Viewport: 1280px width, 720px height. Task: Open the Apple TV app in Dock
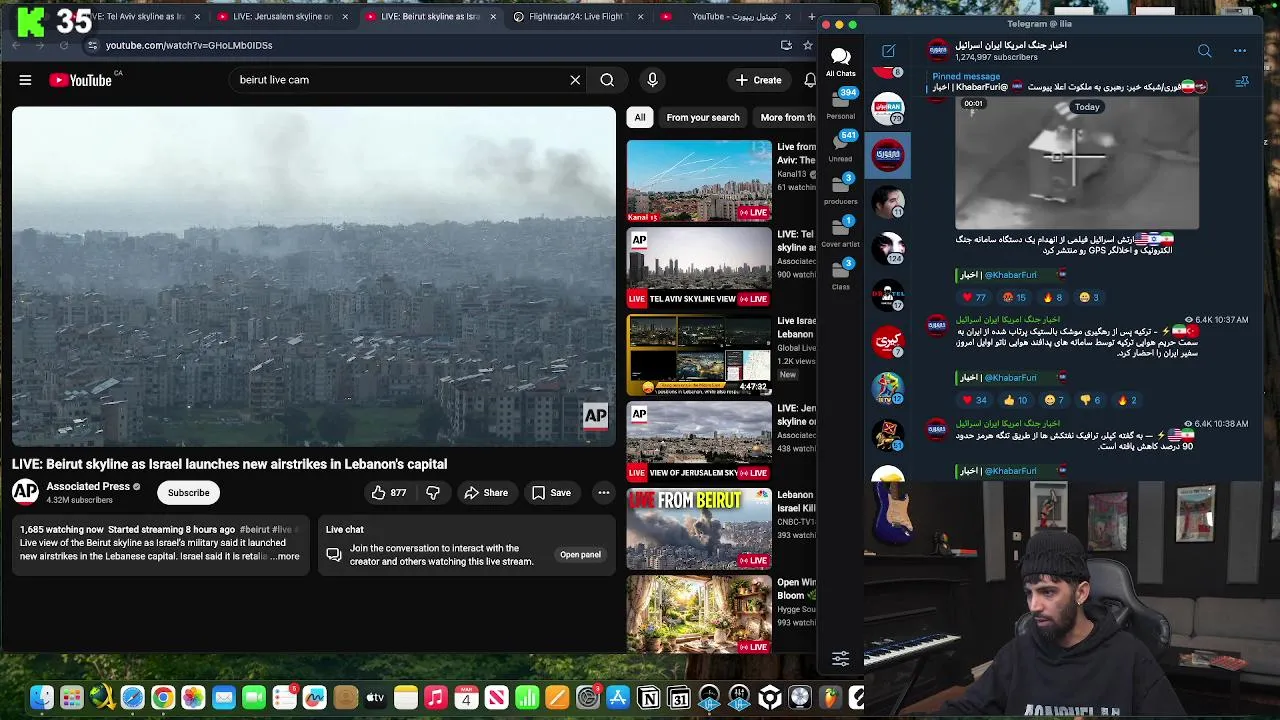tap(375, 697)
